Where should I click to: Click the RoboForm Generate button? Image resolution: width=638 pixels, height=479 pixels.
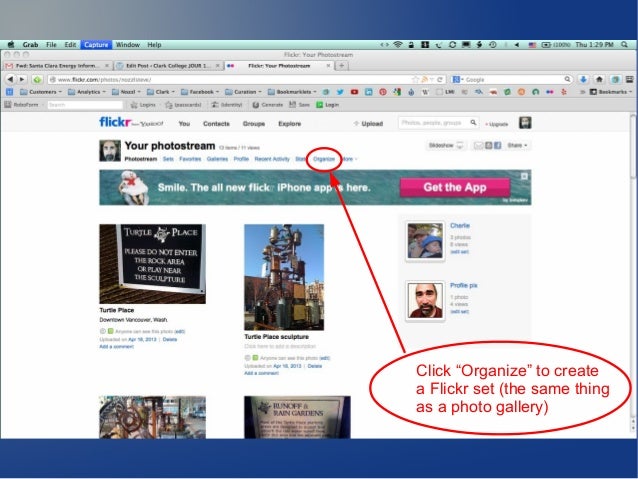[267, 105]
